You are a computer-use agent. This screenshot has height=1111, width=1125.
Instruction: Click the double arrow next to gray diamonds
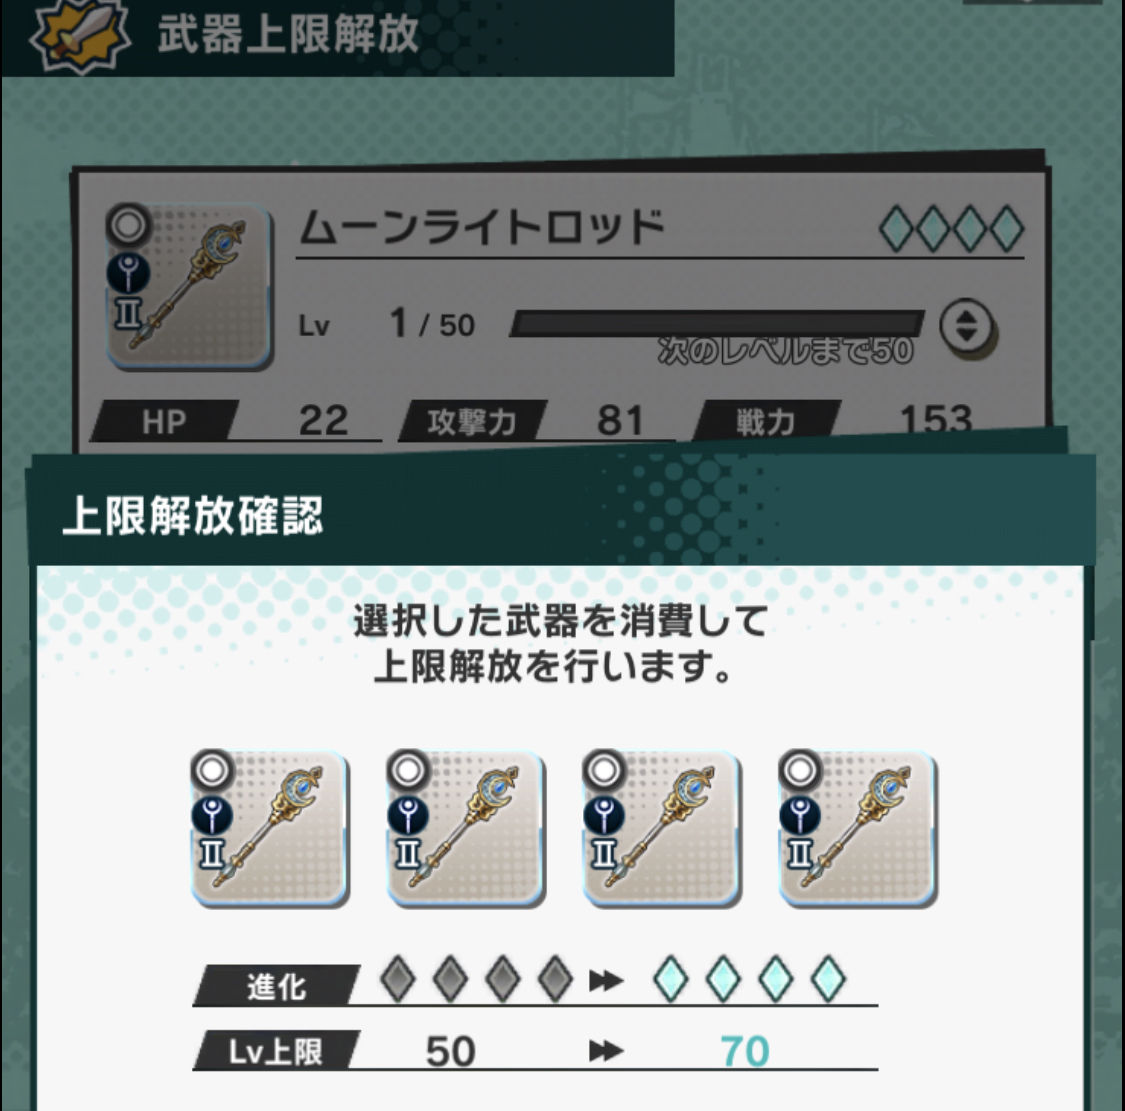coord(606,980)
